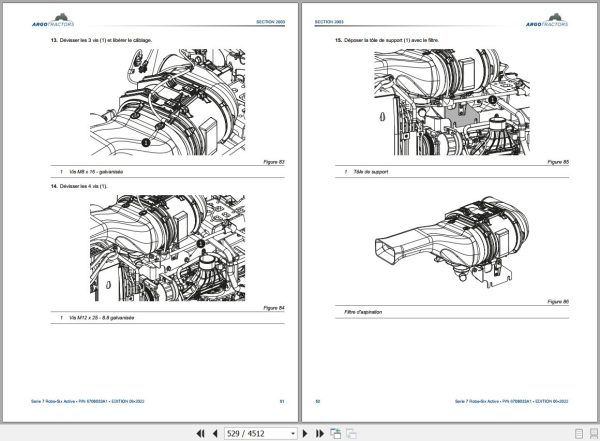This screenshot has height=441, width=600.
Task: Click the 'Vis M8 x 16 - galvanisée' legend
Action: click(x=96, y=172)
